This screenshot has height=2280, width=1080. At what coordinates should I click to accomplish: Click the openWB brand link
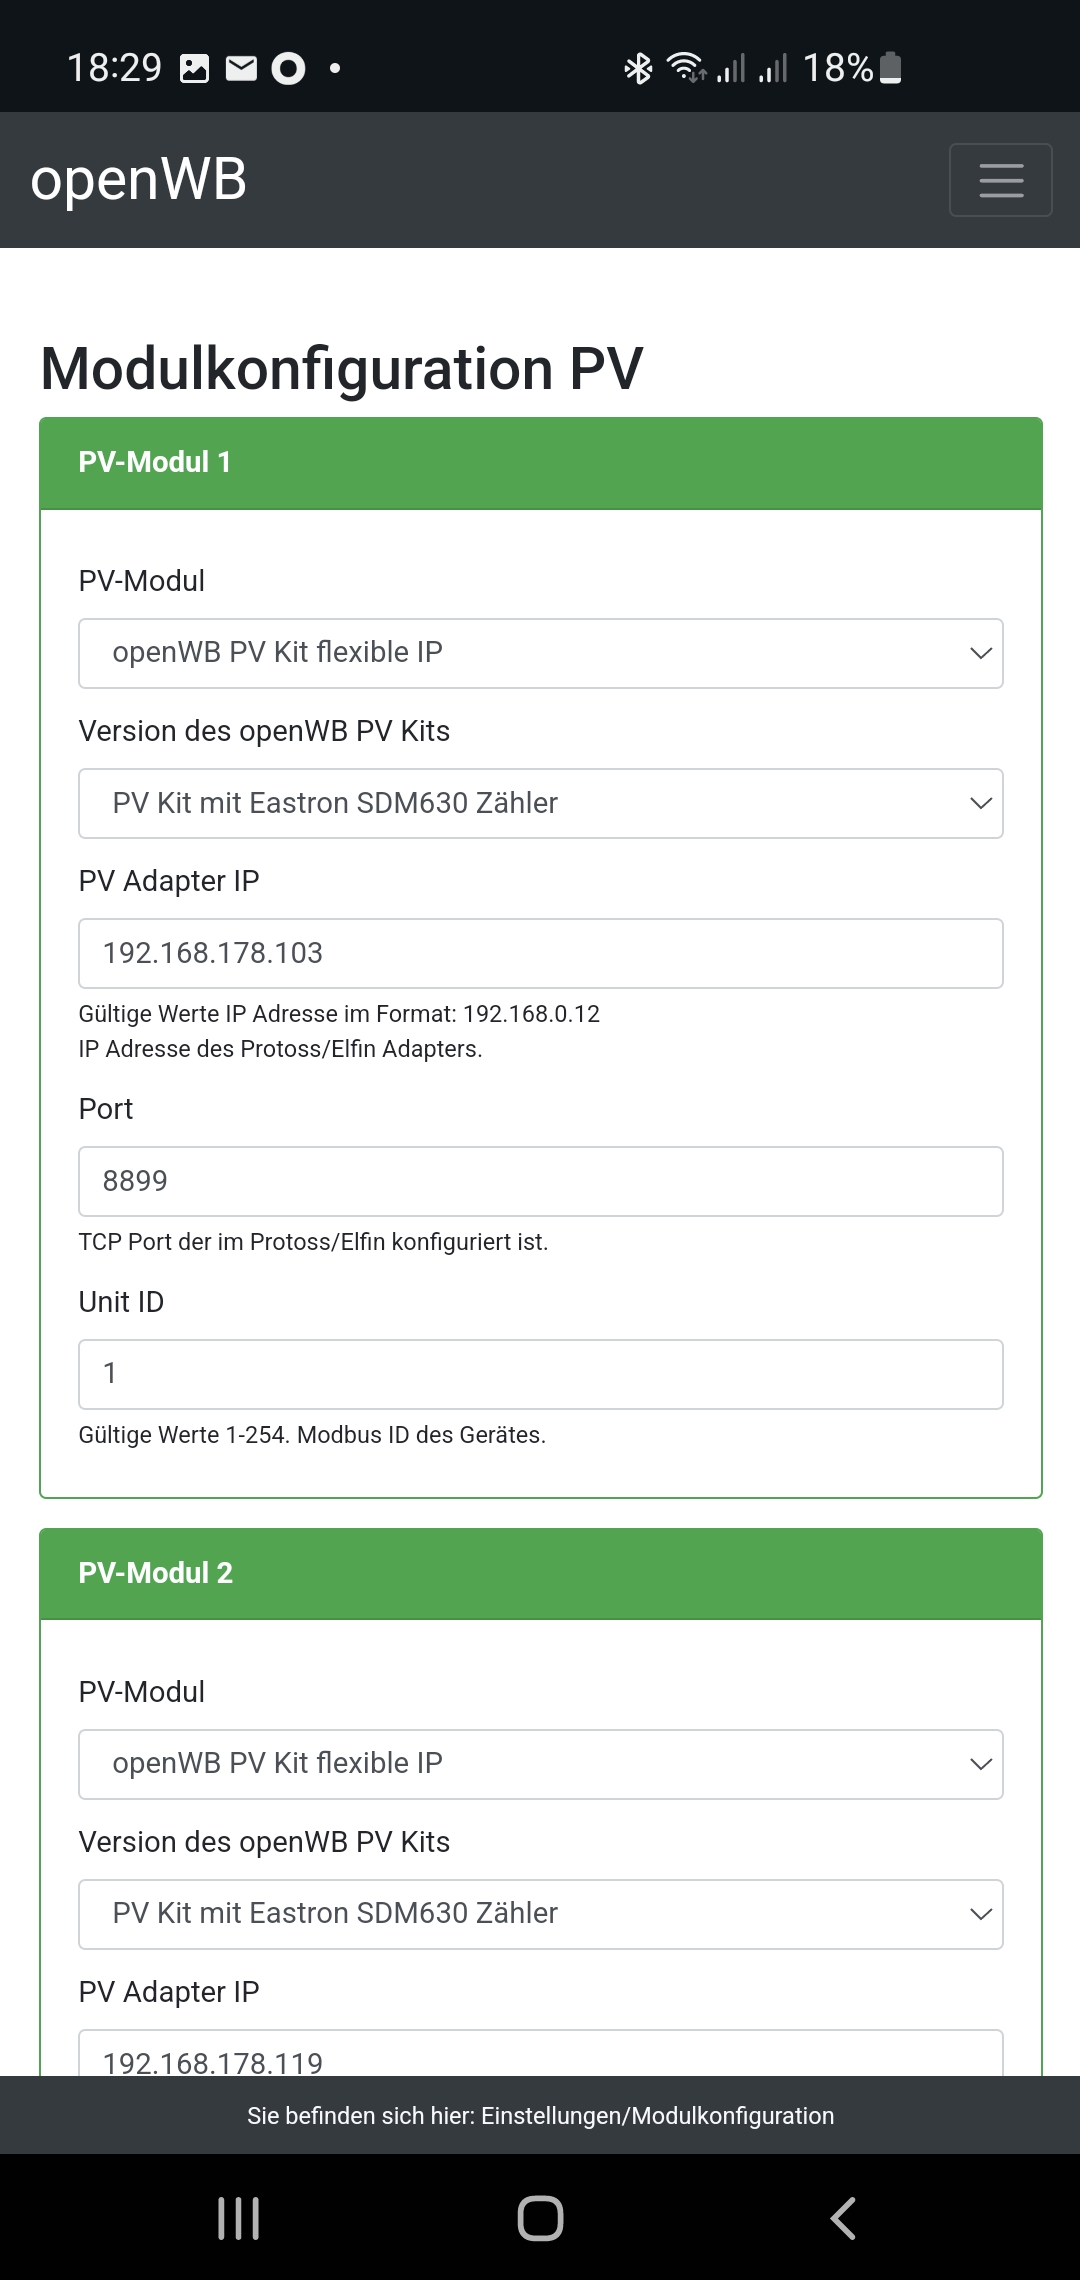click(x=138, y=180)
